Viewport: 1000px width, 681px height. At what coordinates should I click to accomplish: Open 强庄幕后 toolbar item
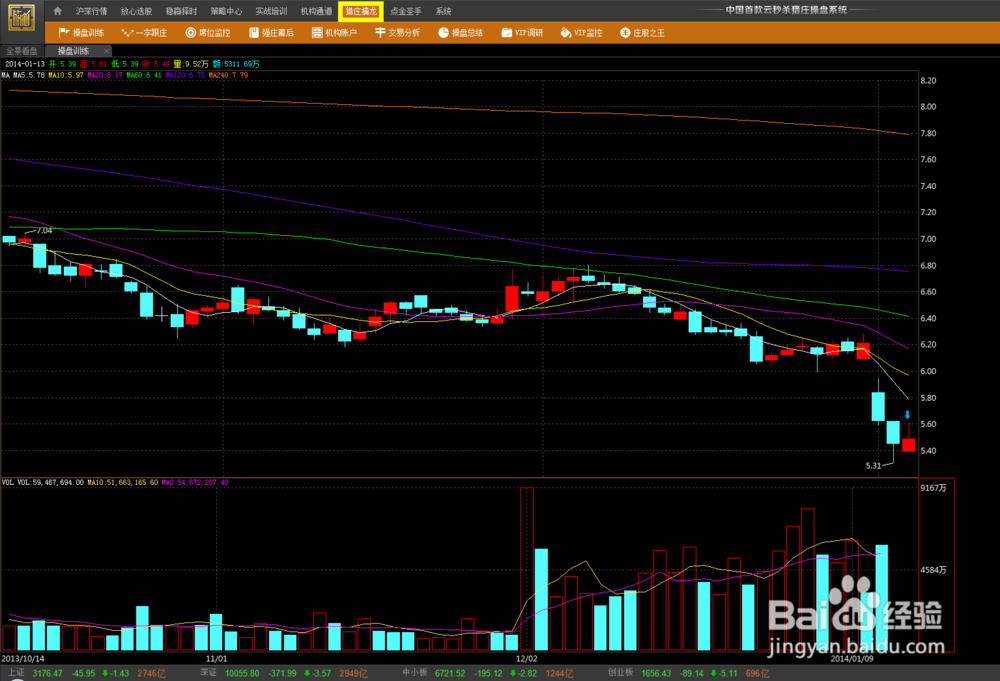(x=271, y=33)
